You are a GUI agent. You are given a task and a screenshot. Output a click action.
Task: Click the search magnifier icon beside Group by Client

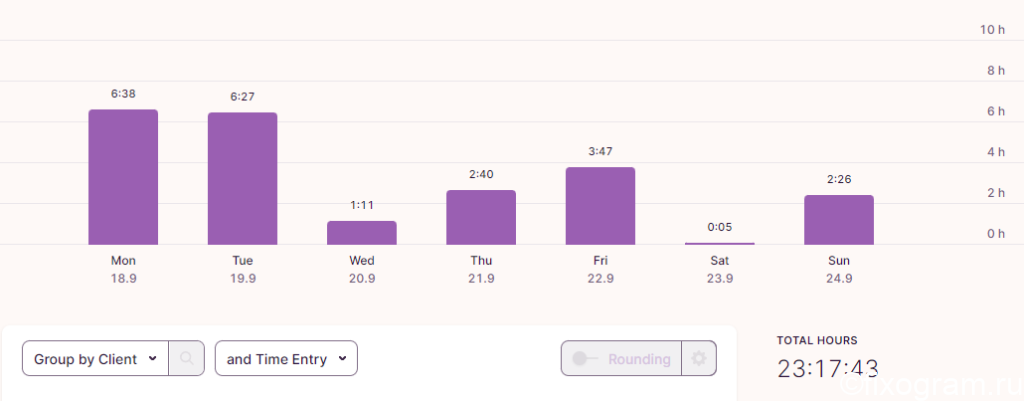click(187, 359)
